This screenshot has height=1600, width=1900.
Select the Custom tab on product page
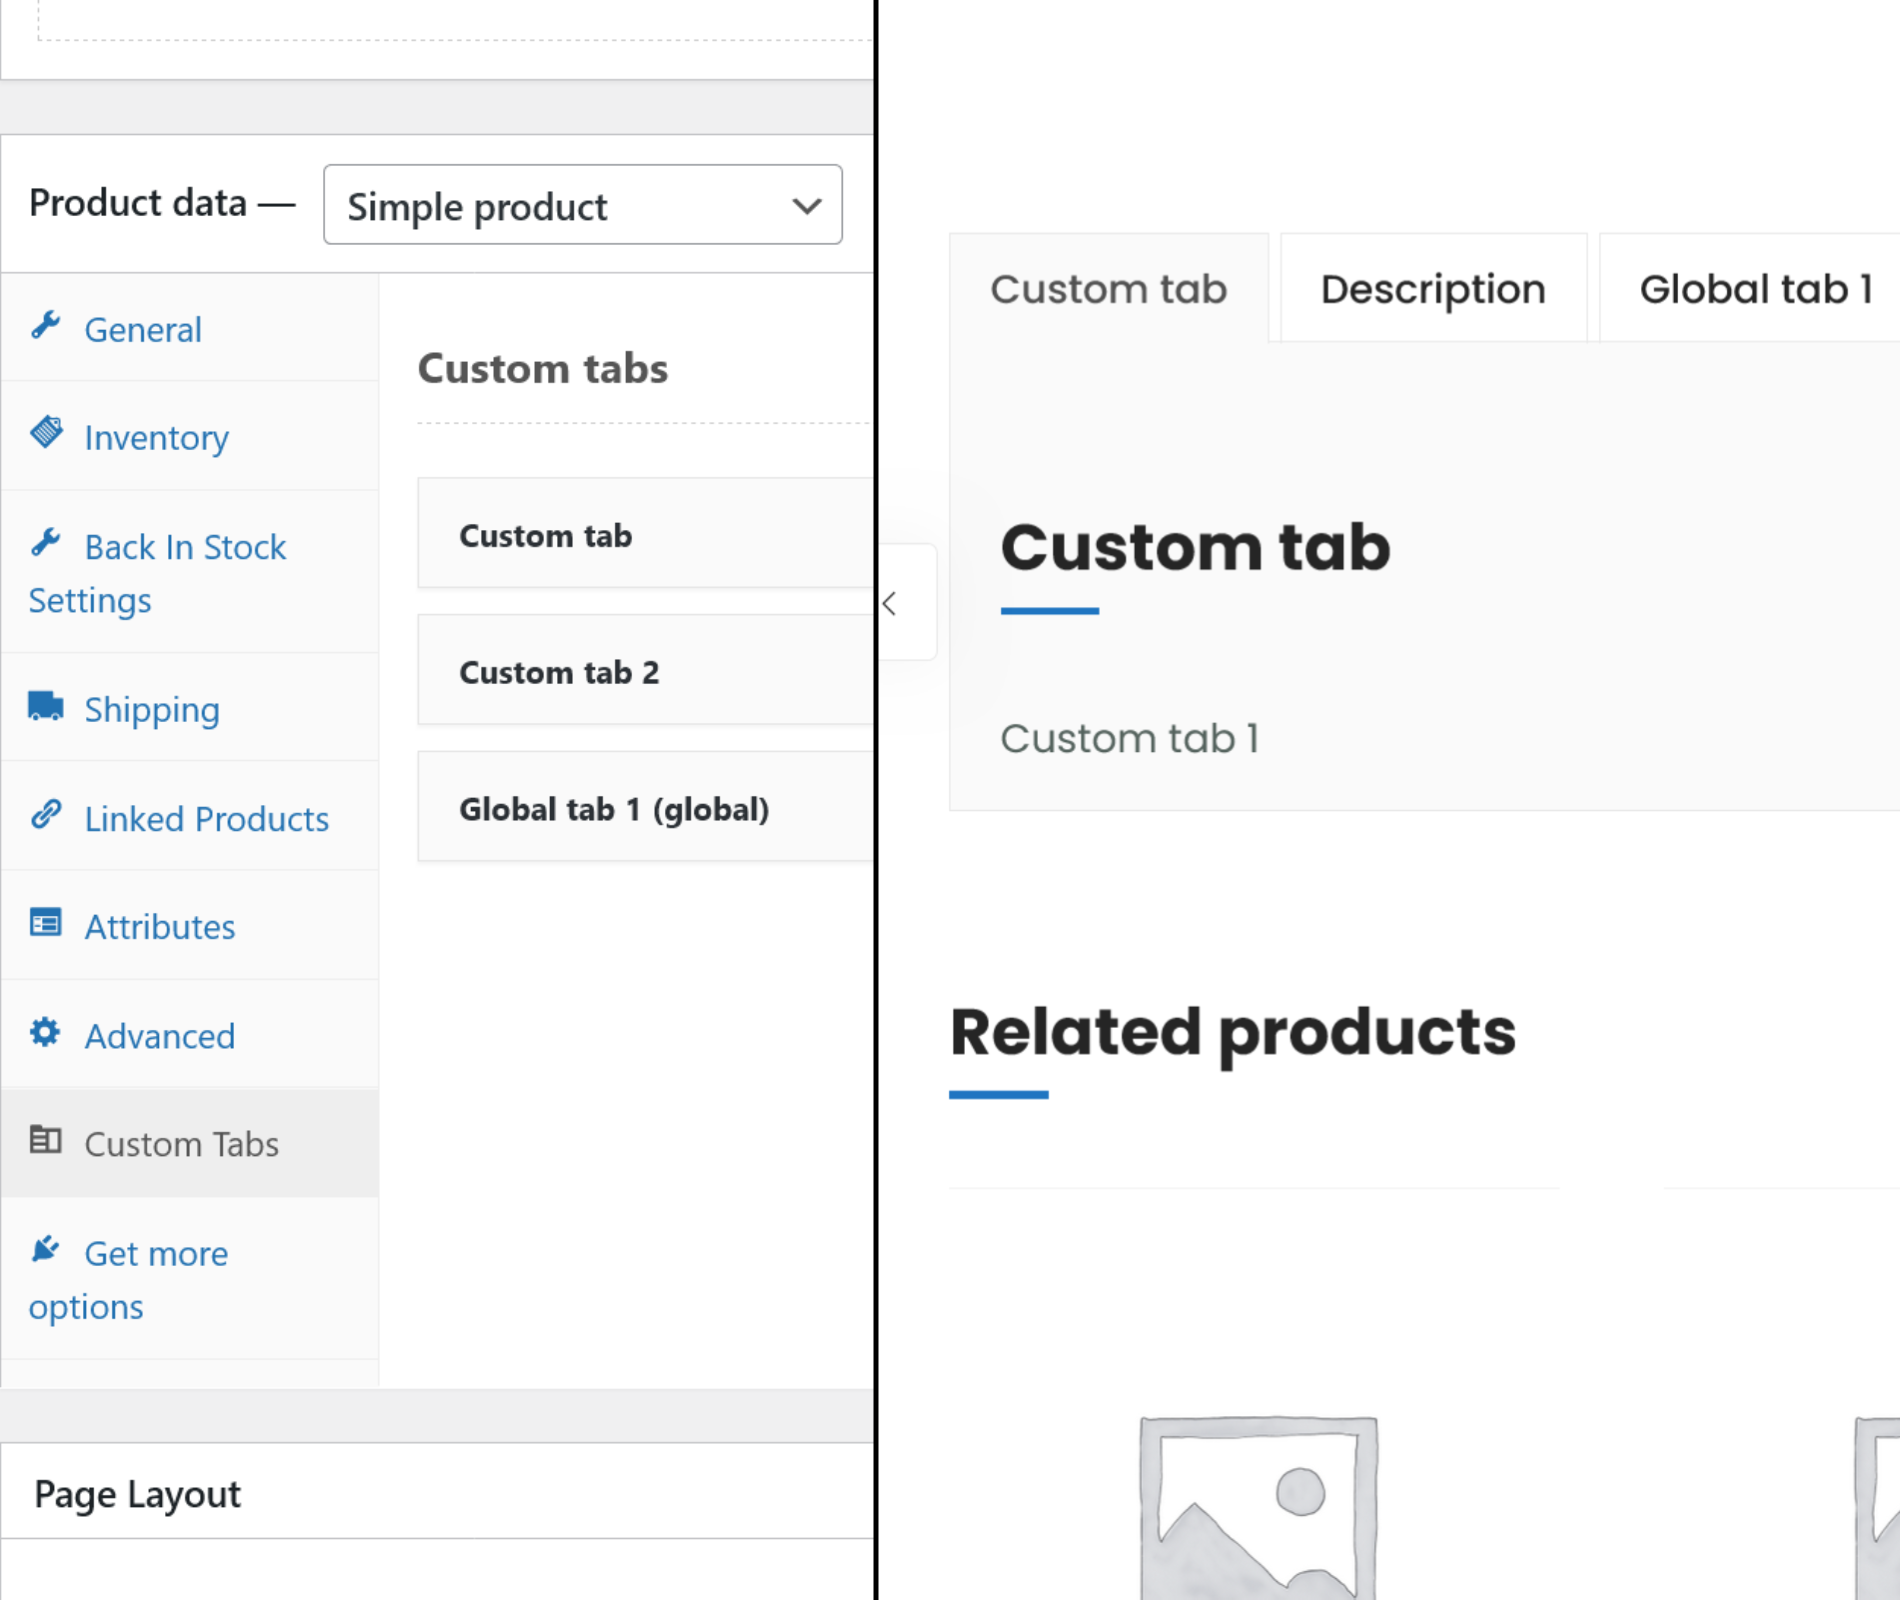point(1108,290)
